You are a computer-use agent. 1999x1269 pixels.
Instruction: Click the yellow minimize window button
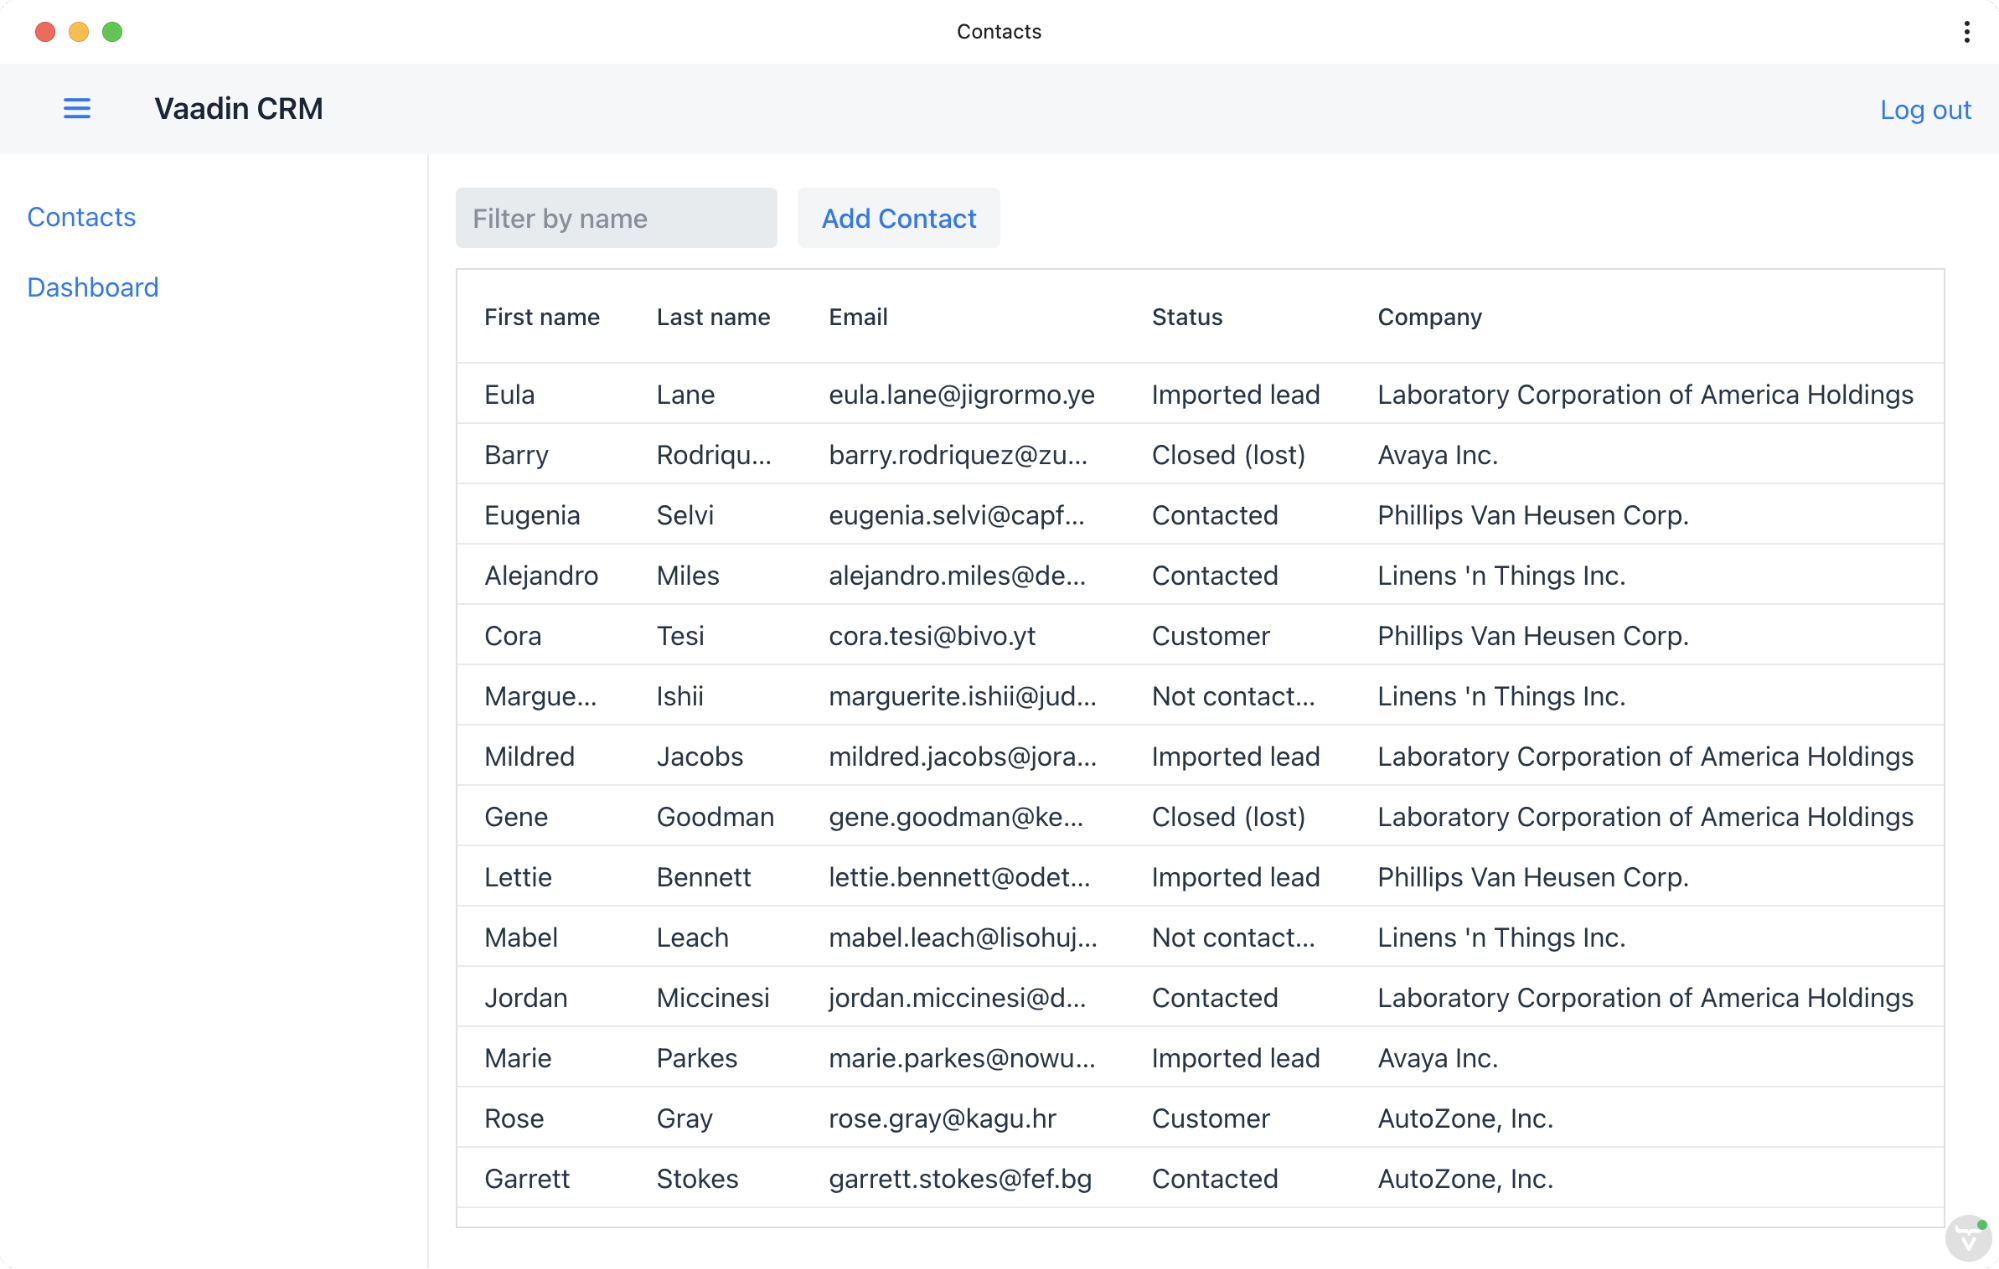coord(79,32)
